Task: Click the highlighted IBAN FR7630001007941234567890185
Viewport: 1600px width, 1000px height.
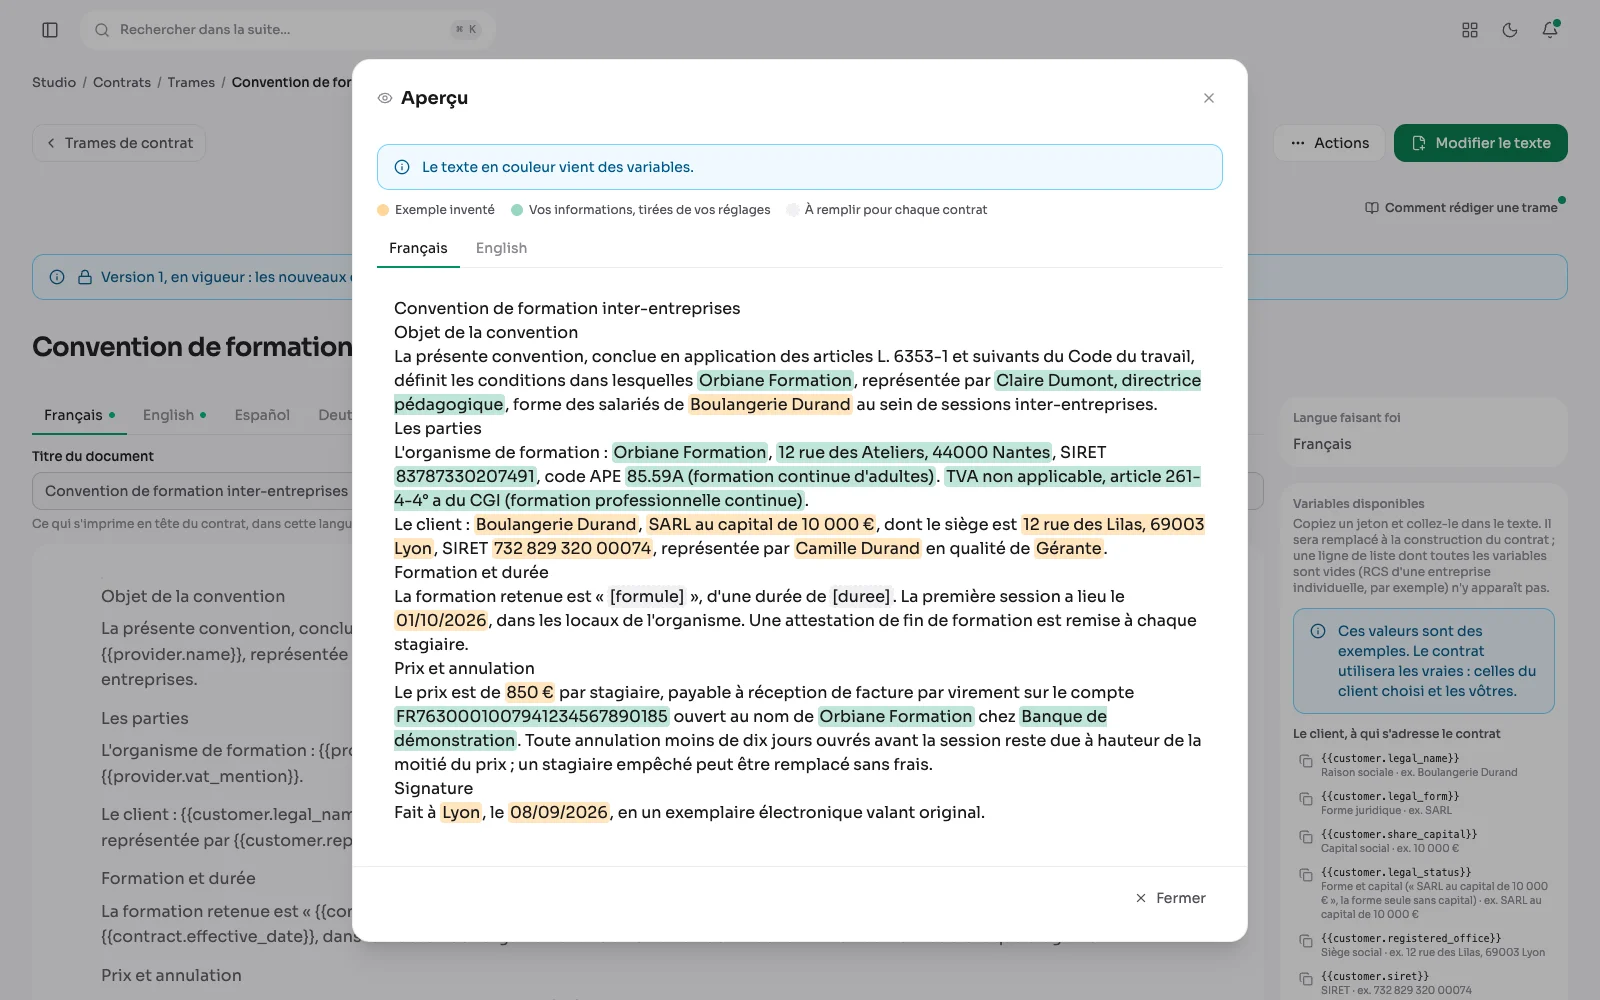Action: [x=532, y=716]
